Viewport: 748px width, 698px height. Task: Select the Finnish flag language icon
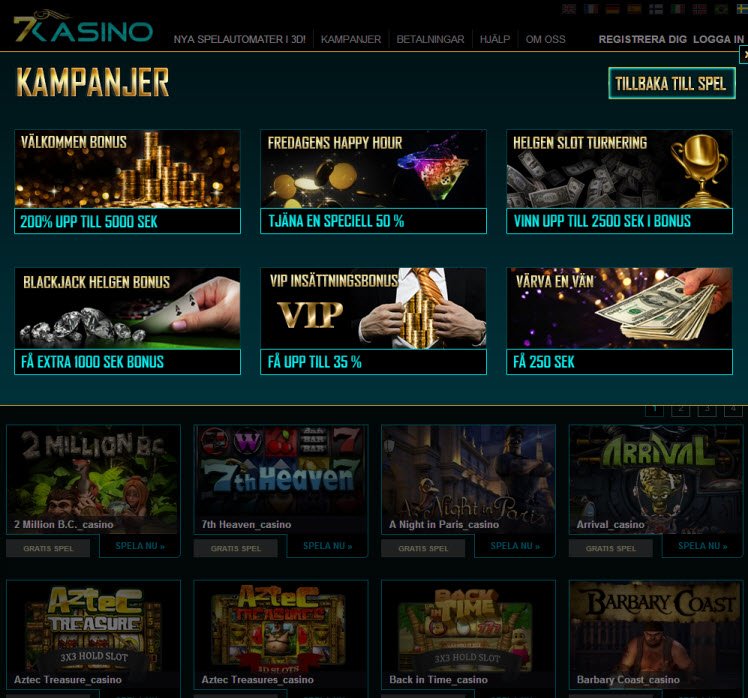click(656, 9)
